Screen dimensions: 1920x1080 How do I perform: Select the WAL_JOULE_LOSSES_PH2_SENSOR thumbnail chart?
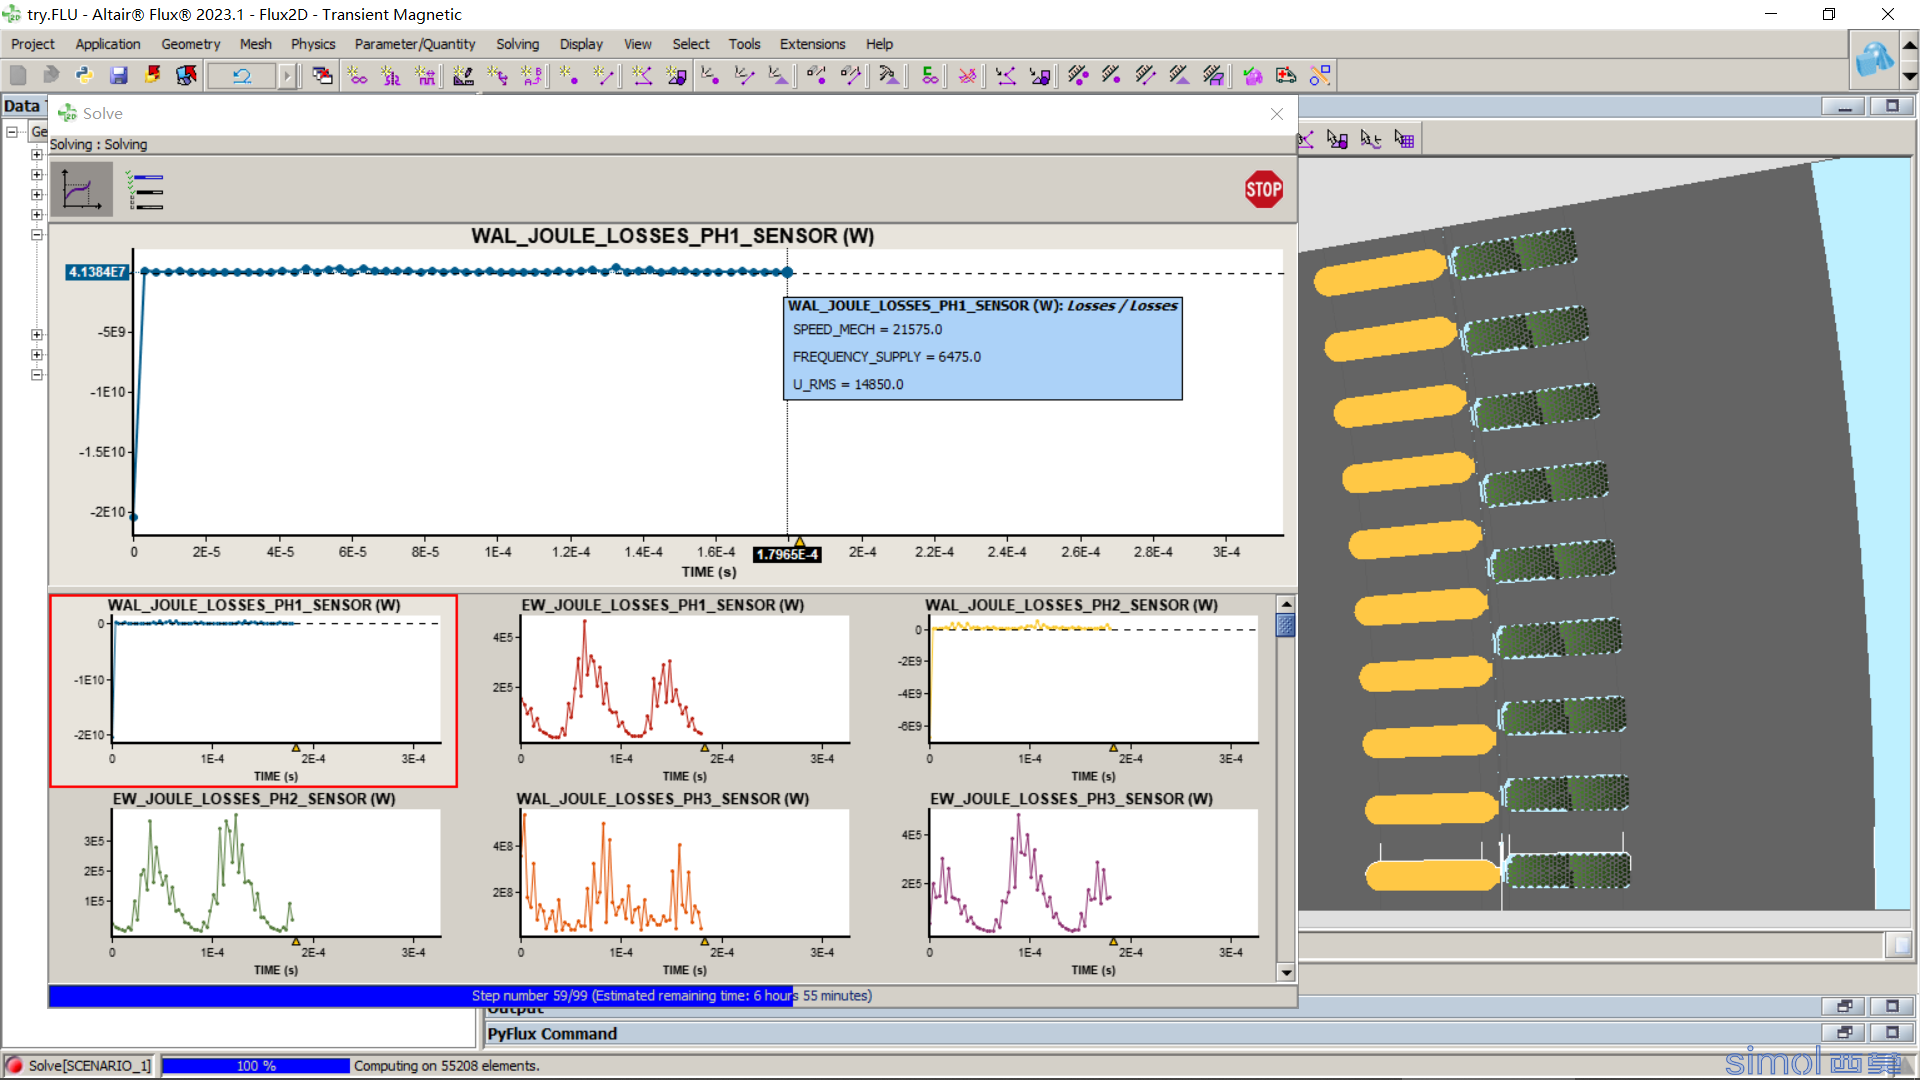(1072, 691)
